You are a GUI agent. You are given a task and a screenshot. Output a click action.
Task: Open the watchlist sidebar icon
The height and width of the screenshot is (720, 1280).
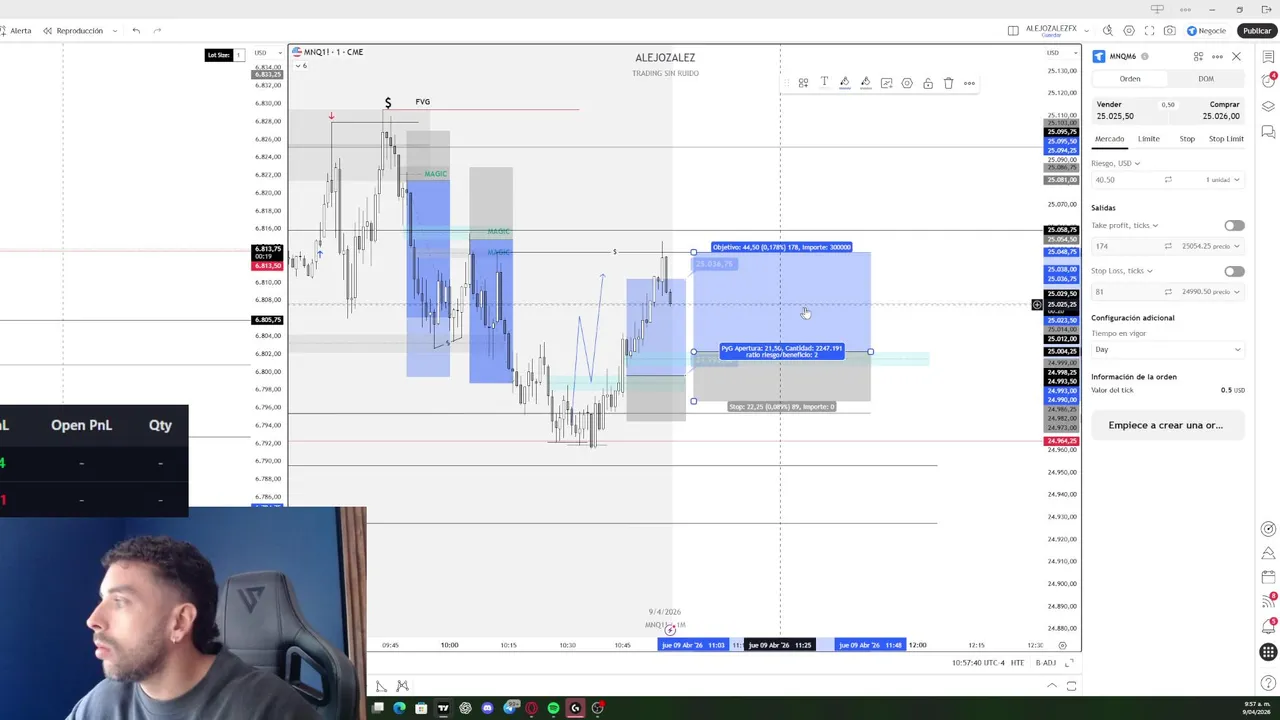1268,56
